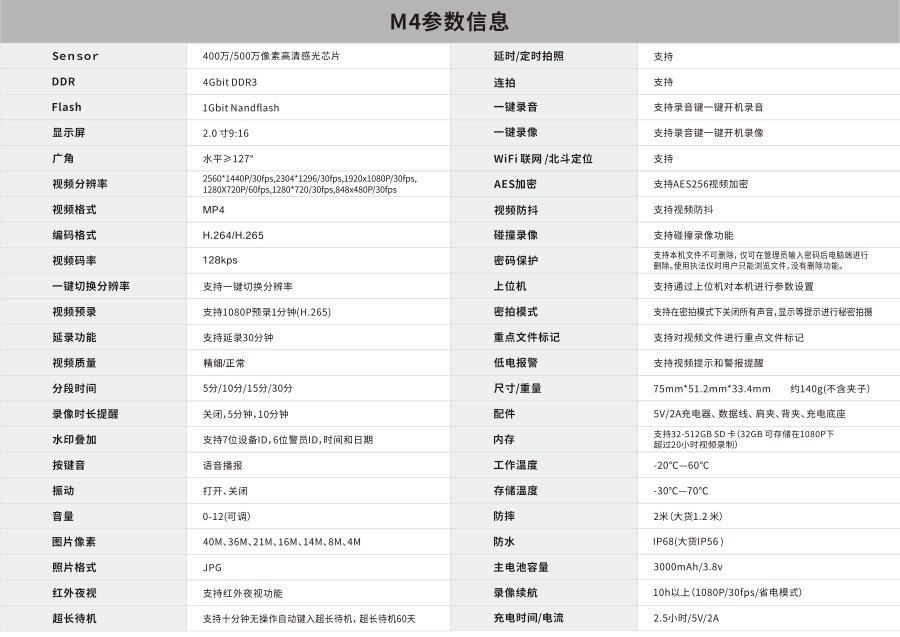Click the value '1Gbit Nandflash'

tap(240, 108)
